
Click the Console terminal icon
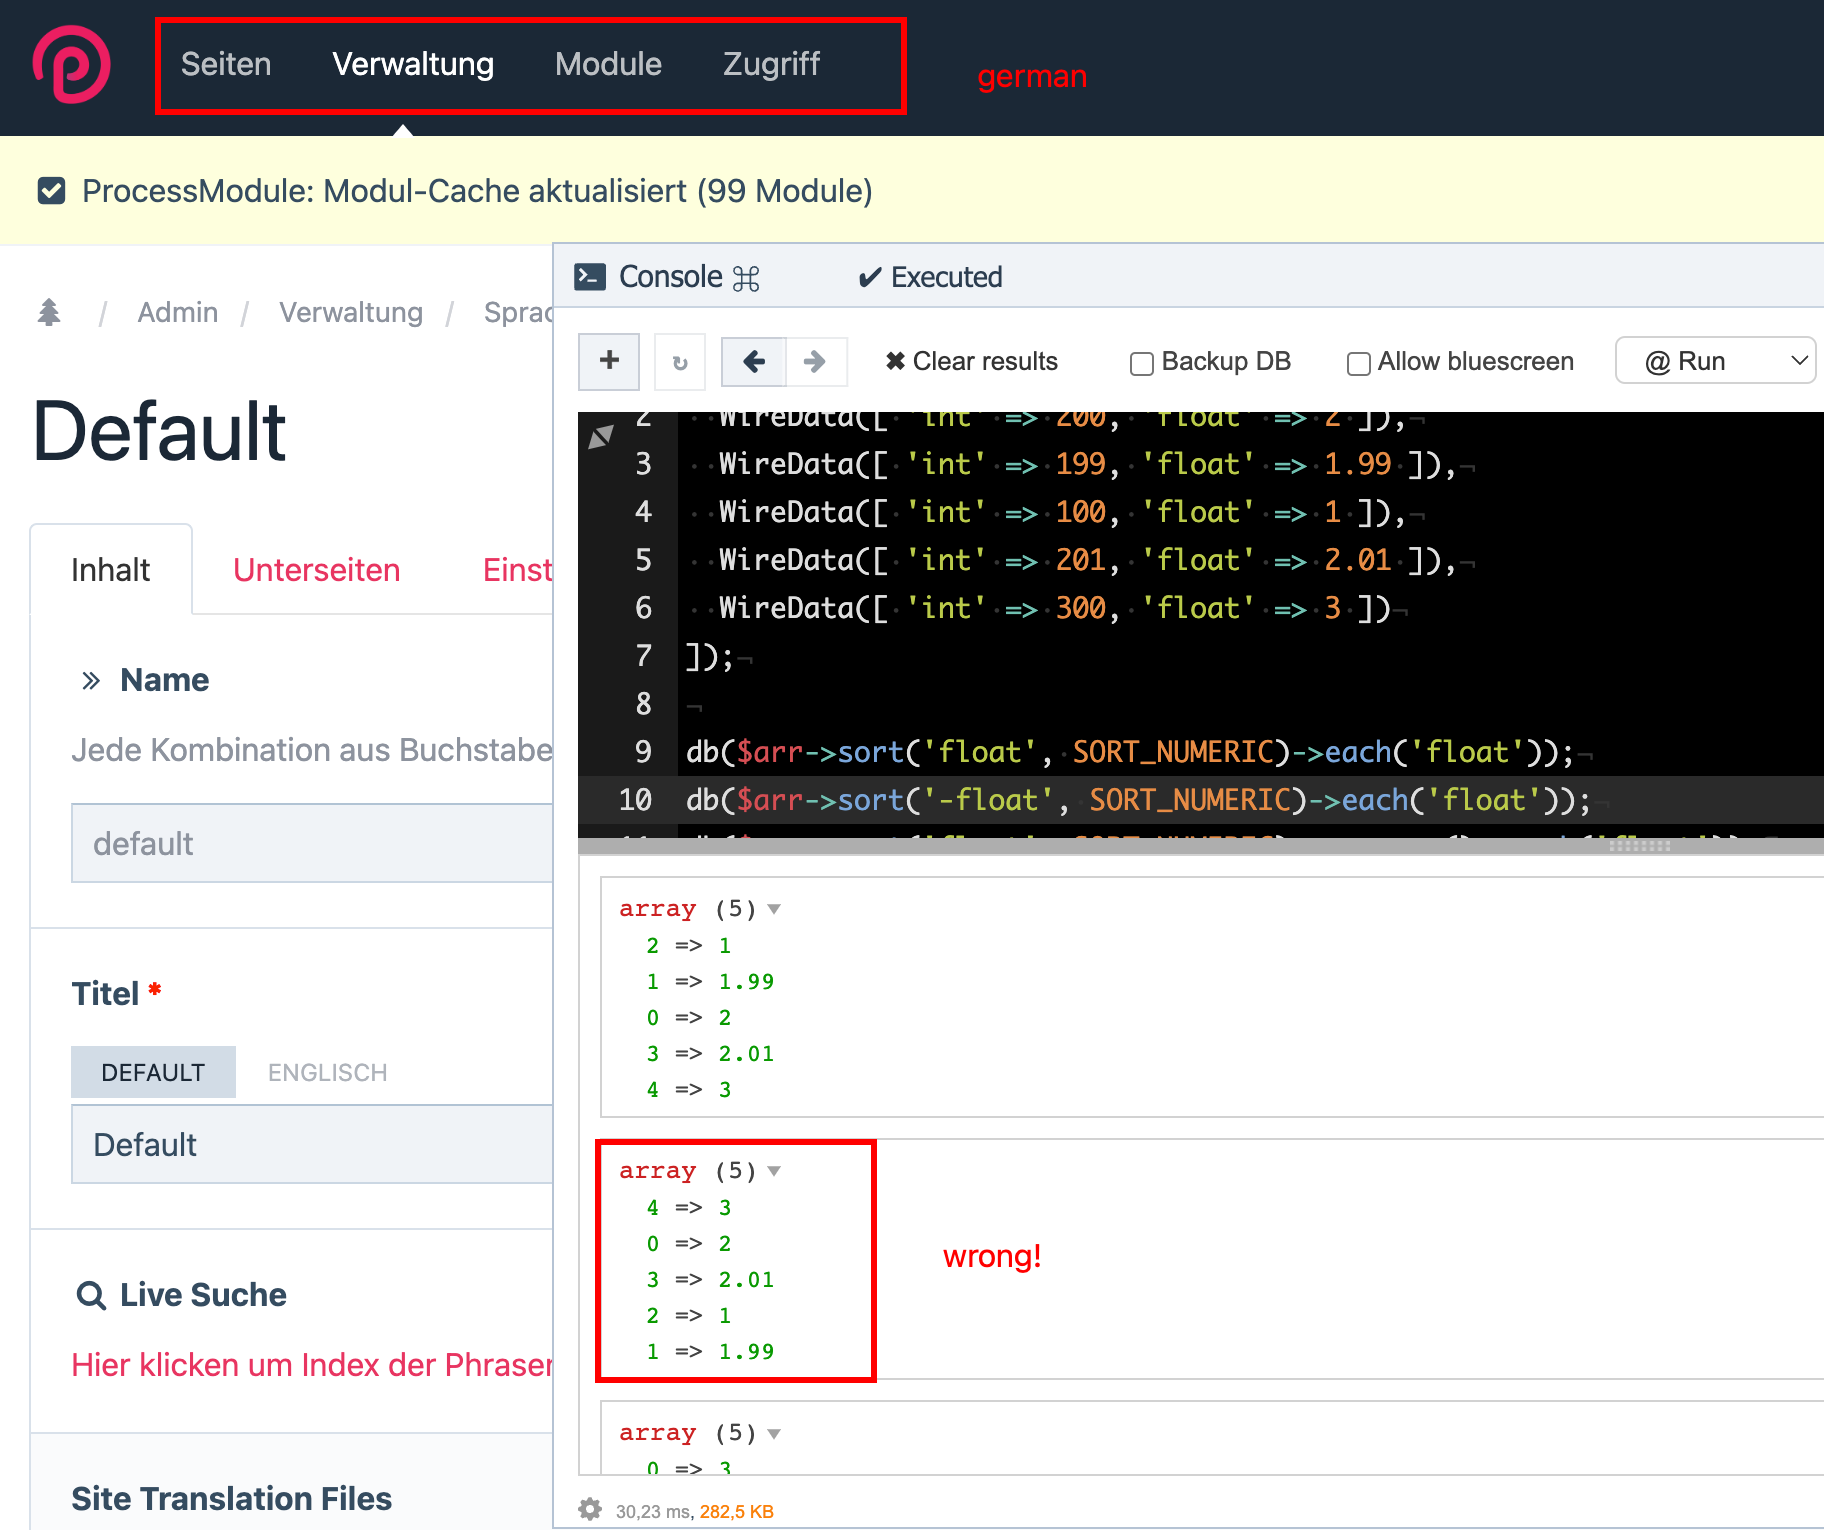[591, 276]
